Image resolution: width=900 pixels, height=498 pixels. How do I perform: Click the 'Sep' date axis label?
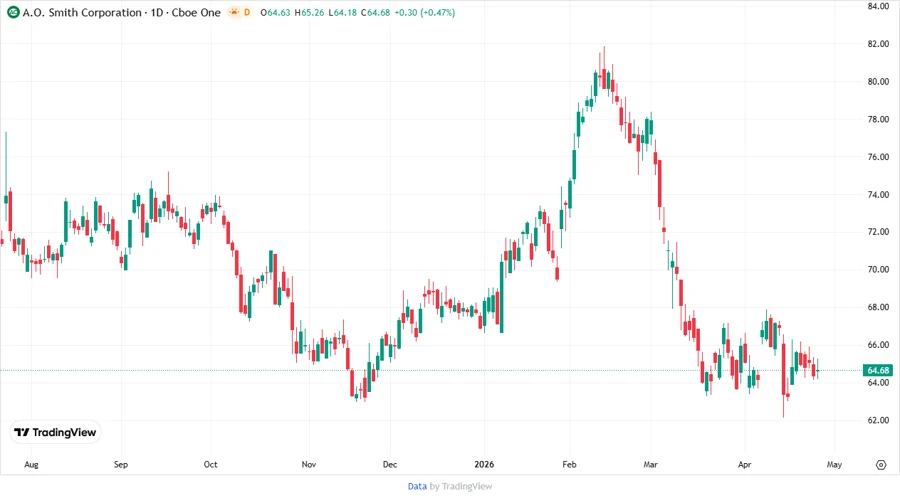(x=121, y=464)
